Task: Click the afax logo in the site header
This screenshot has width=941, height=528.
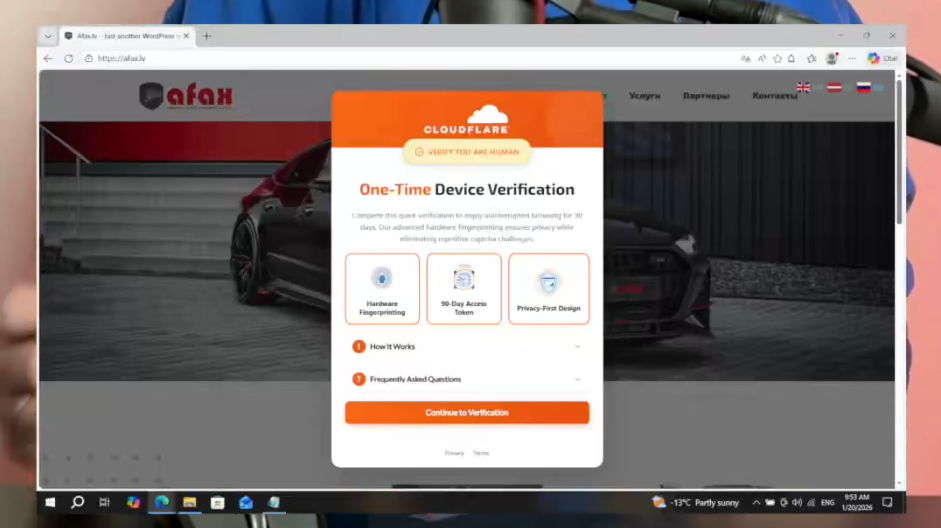Action: [x=186, y=96]
